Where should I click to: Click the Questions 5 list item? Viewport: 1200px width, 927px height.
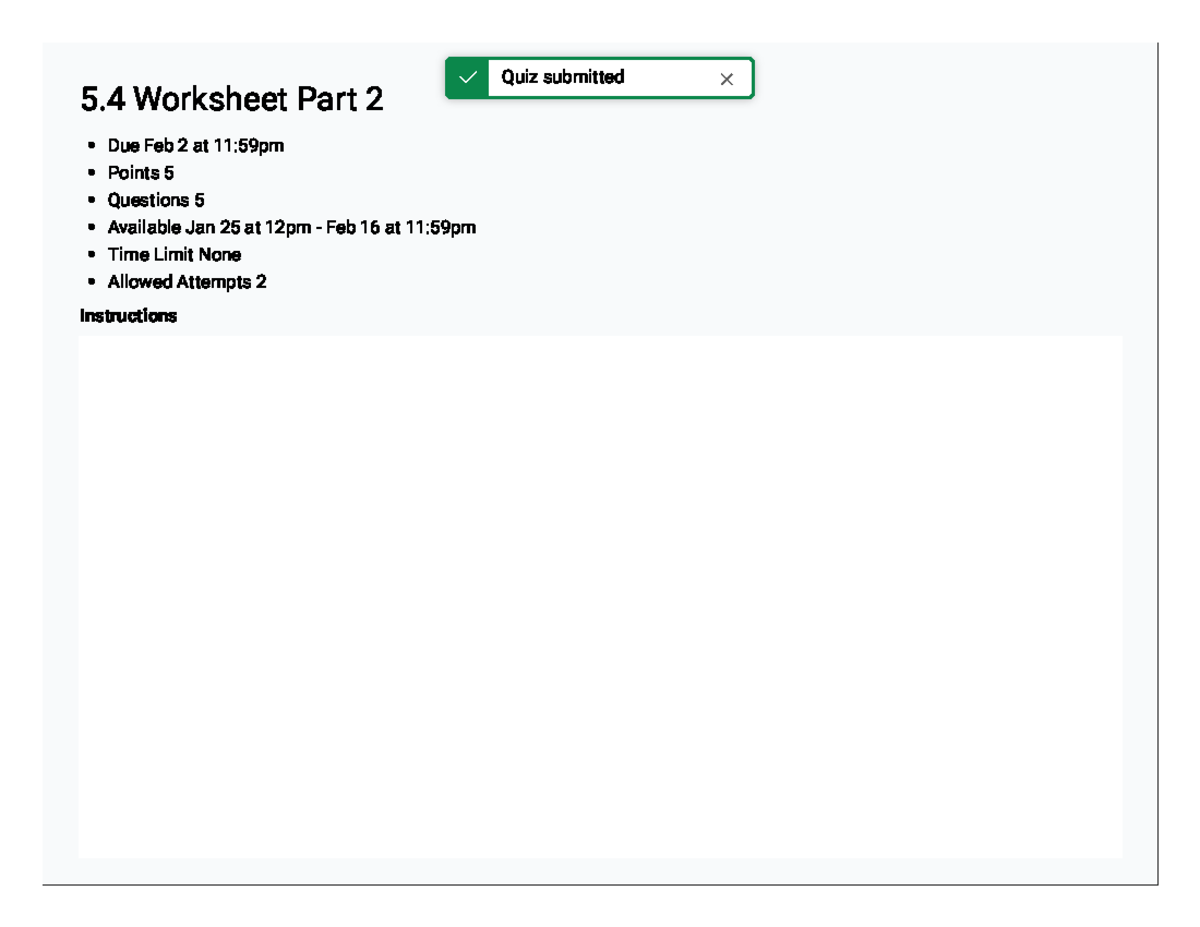pos(156,200)
